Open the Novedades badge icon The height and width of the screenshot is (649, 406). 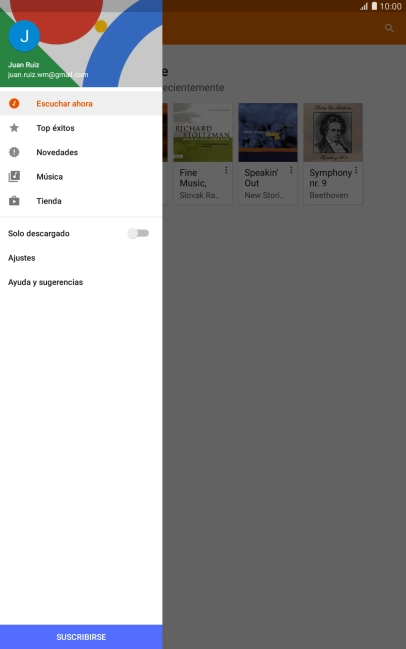14,152
